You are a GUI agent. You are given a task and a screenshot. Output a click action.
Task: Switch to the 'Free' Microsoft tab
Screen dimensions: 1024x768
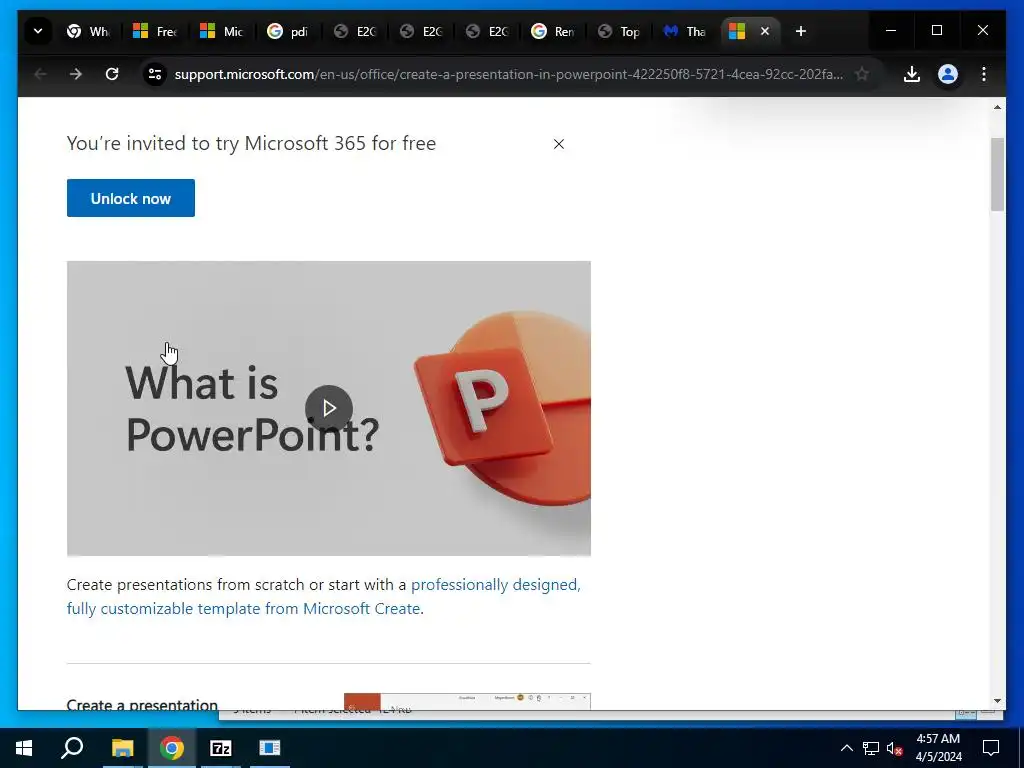tap(155, 31)
